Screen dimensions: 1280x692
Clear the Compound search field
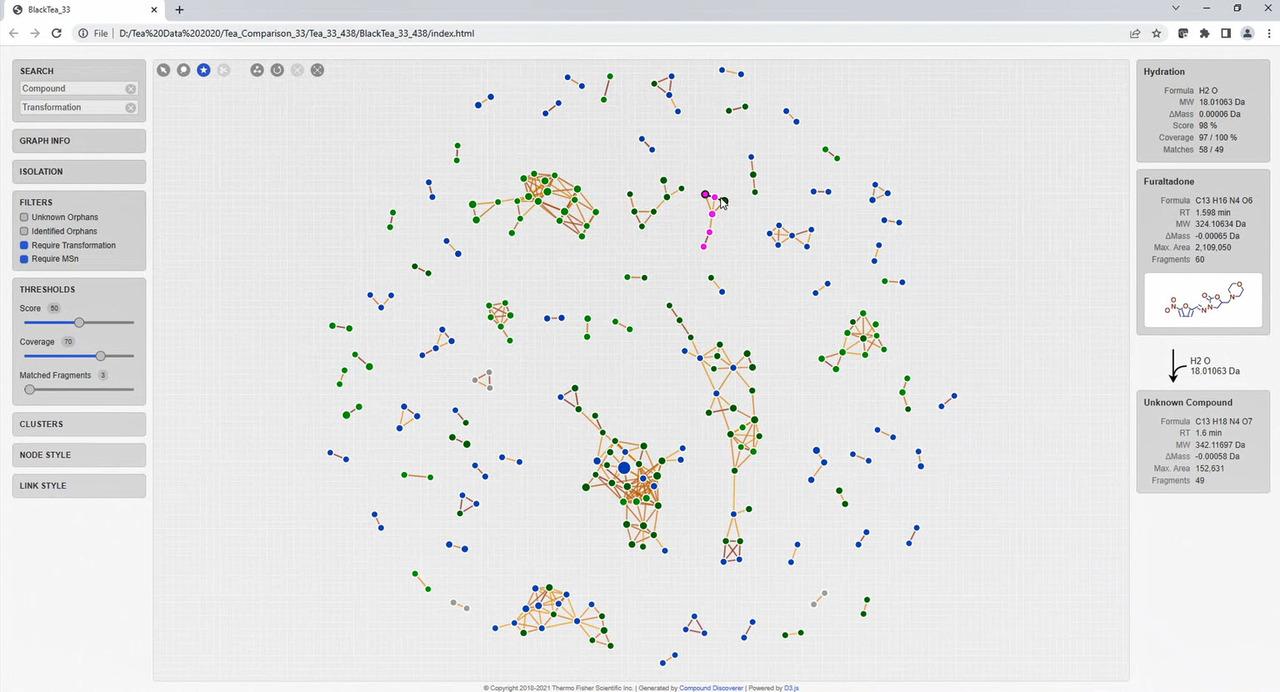click(x=131, y=89)
